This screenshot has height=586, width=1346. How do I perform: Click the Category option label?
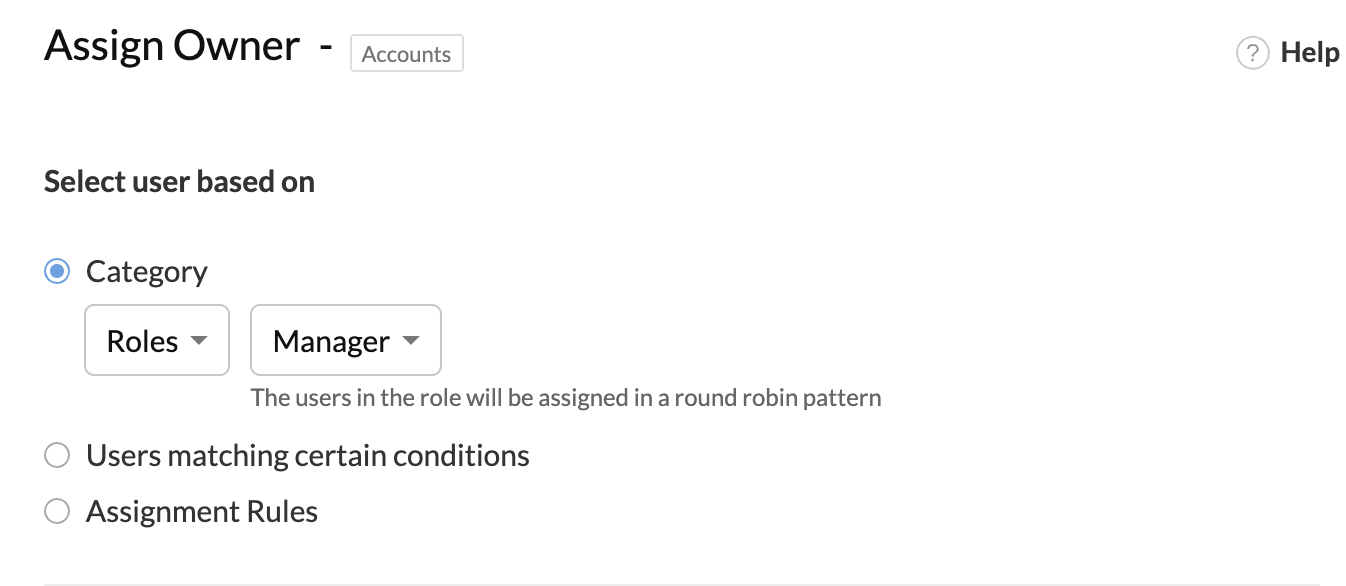coord(147,272)
